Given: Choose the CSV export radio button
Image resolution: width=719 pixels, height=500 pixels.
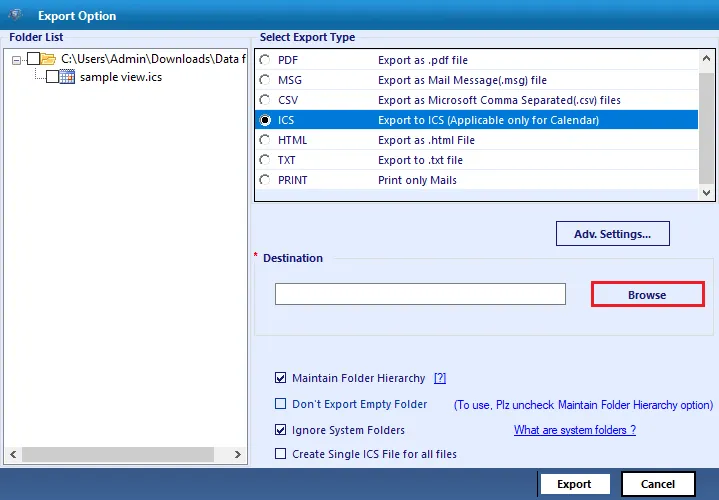Looking at the screenshot, I should pos(265,100).
